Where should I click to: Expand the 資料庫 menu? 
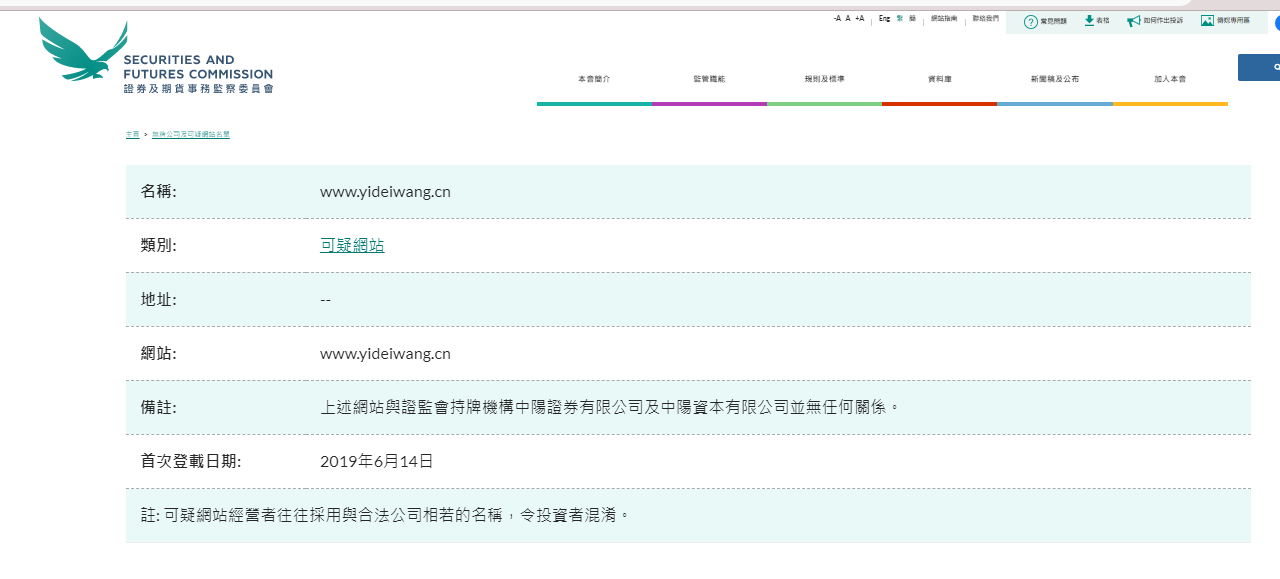click(x=939, y=79)
